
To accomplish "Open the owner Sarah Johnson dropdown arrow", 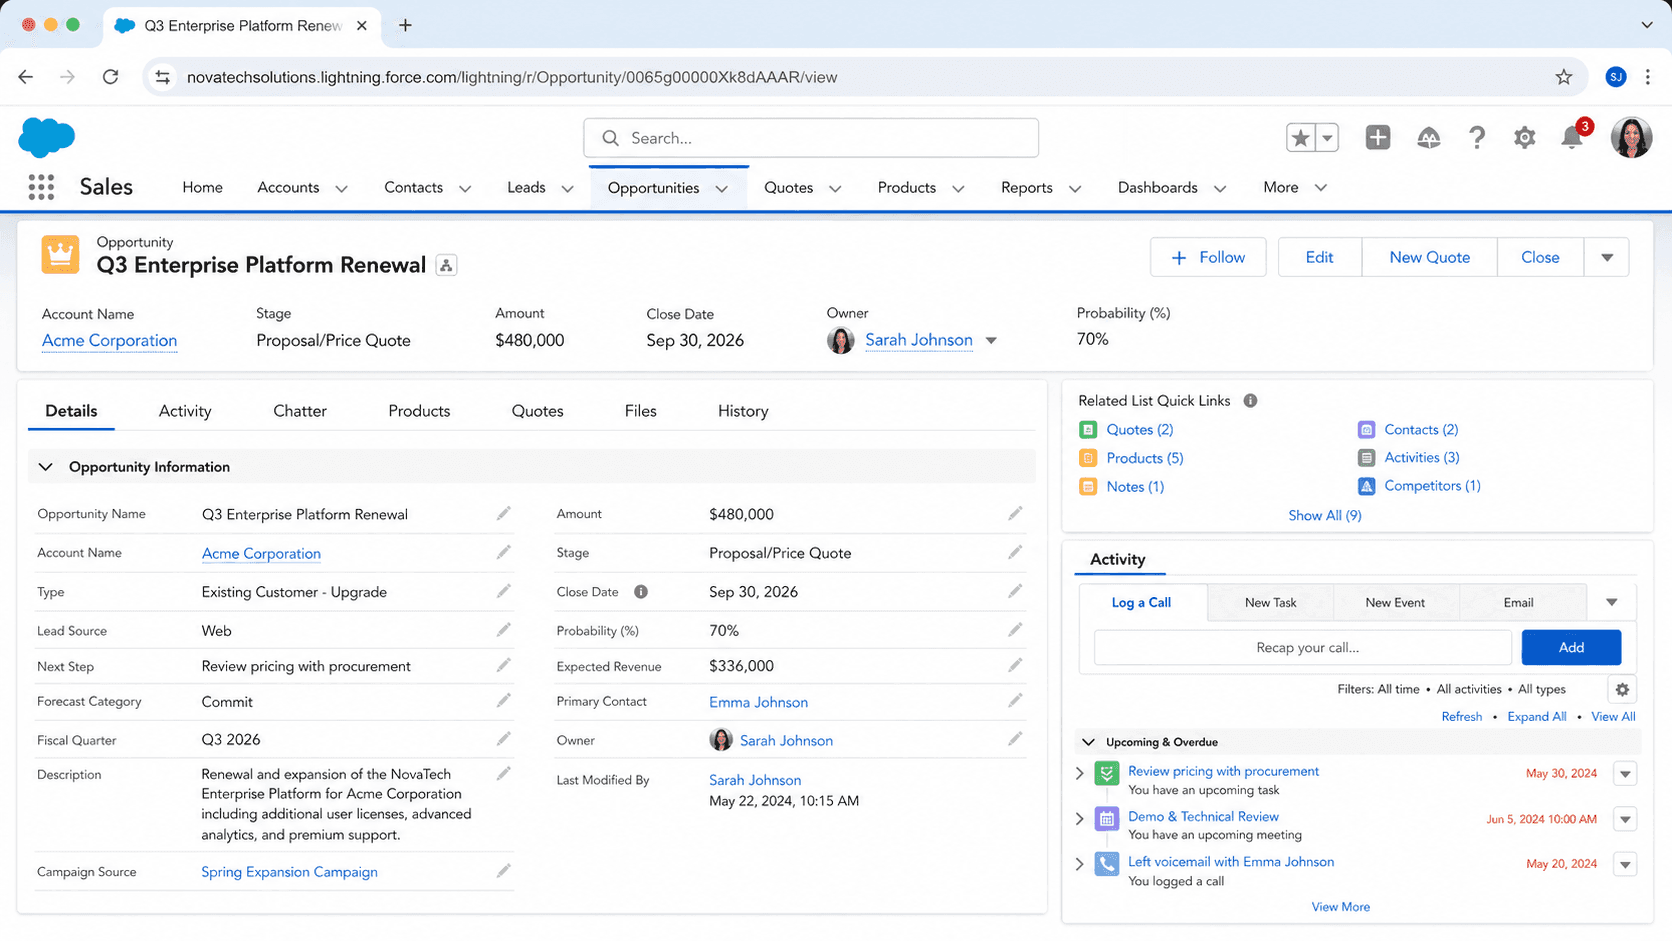I will coord(991,340).
